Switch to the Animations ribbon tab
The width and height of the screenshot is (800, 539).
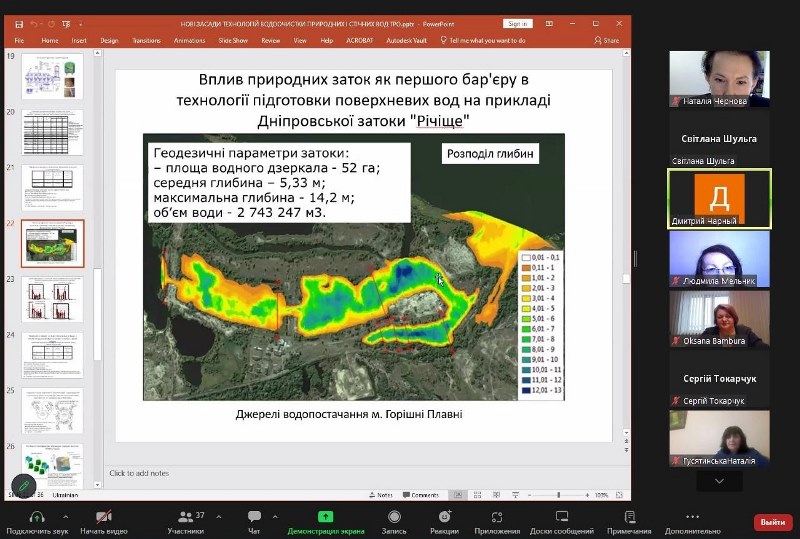click(189, 40)
